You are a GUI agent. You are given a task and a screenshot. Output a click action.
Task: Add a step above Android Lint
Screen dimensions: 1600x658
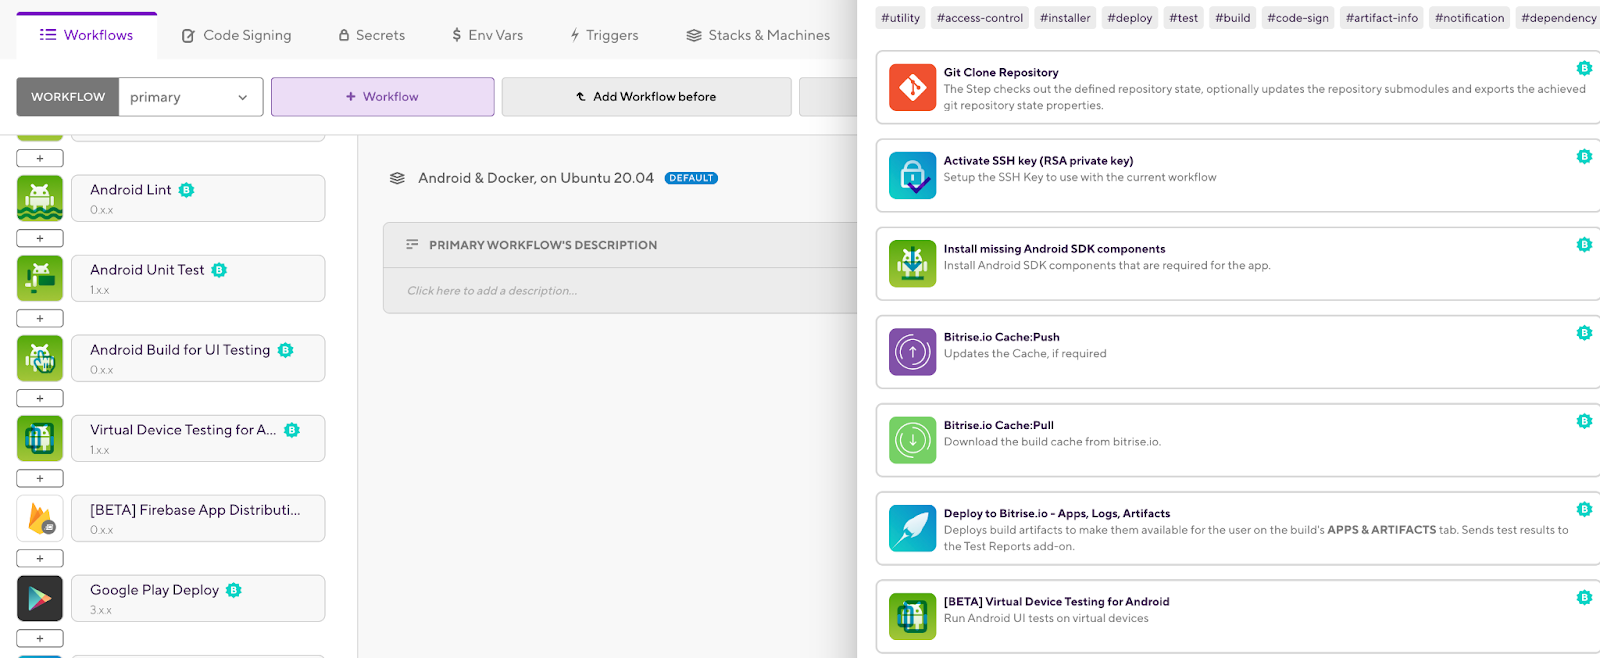[40, 158]
